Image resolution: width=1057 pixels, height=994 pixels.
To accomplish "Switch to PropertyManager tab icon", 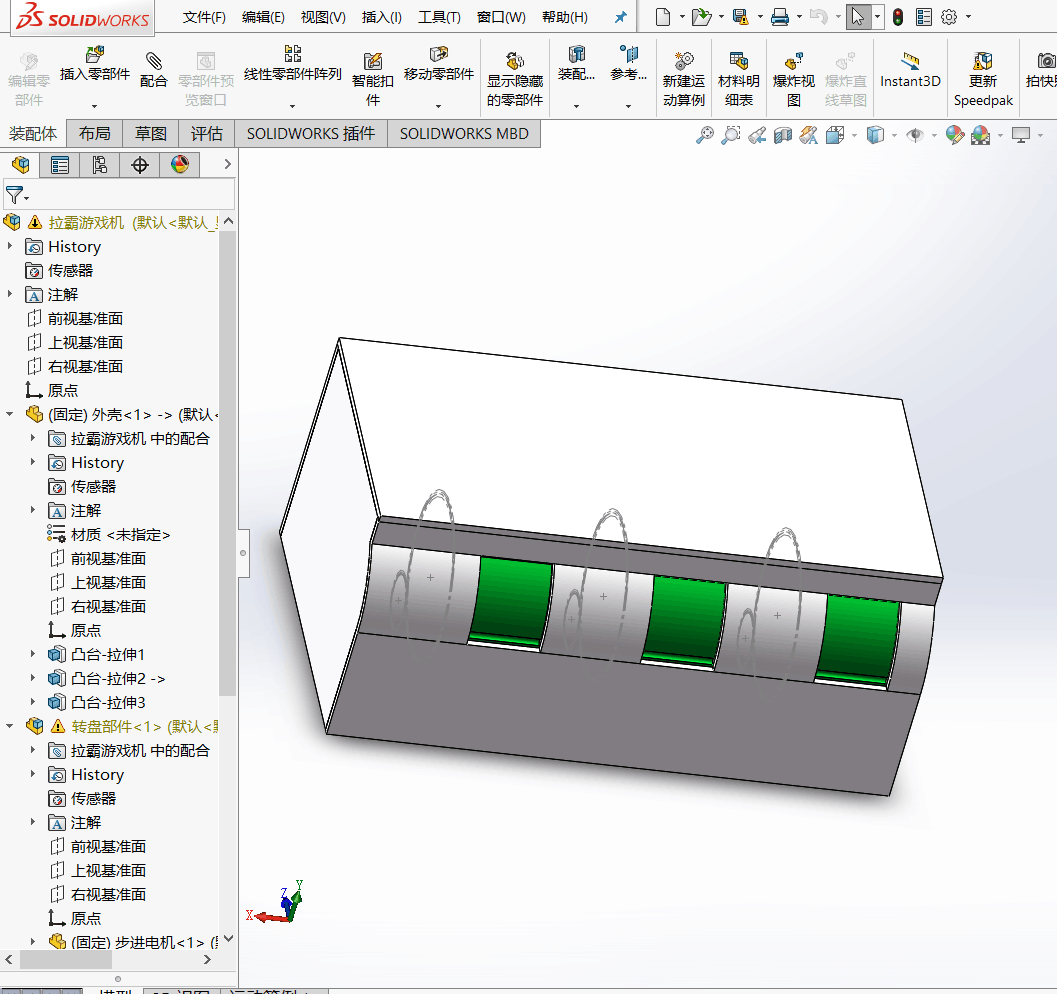I will click(60, 164).
